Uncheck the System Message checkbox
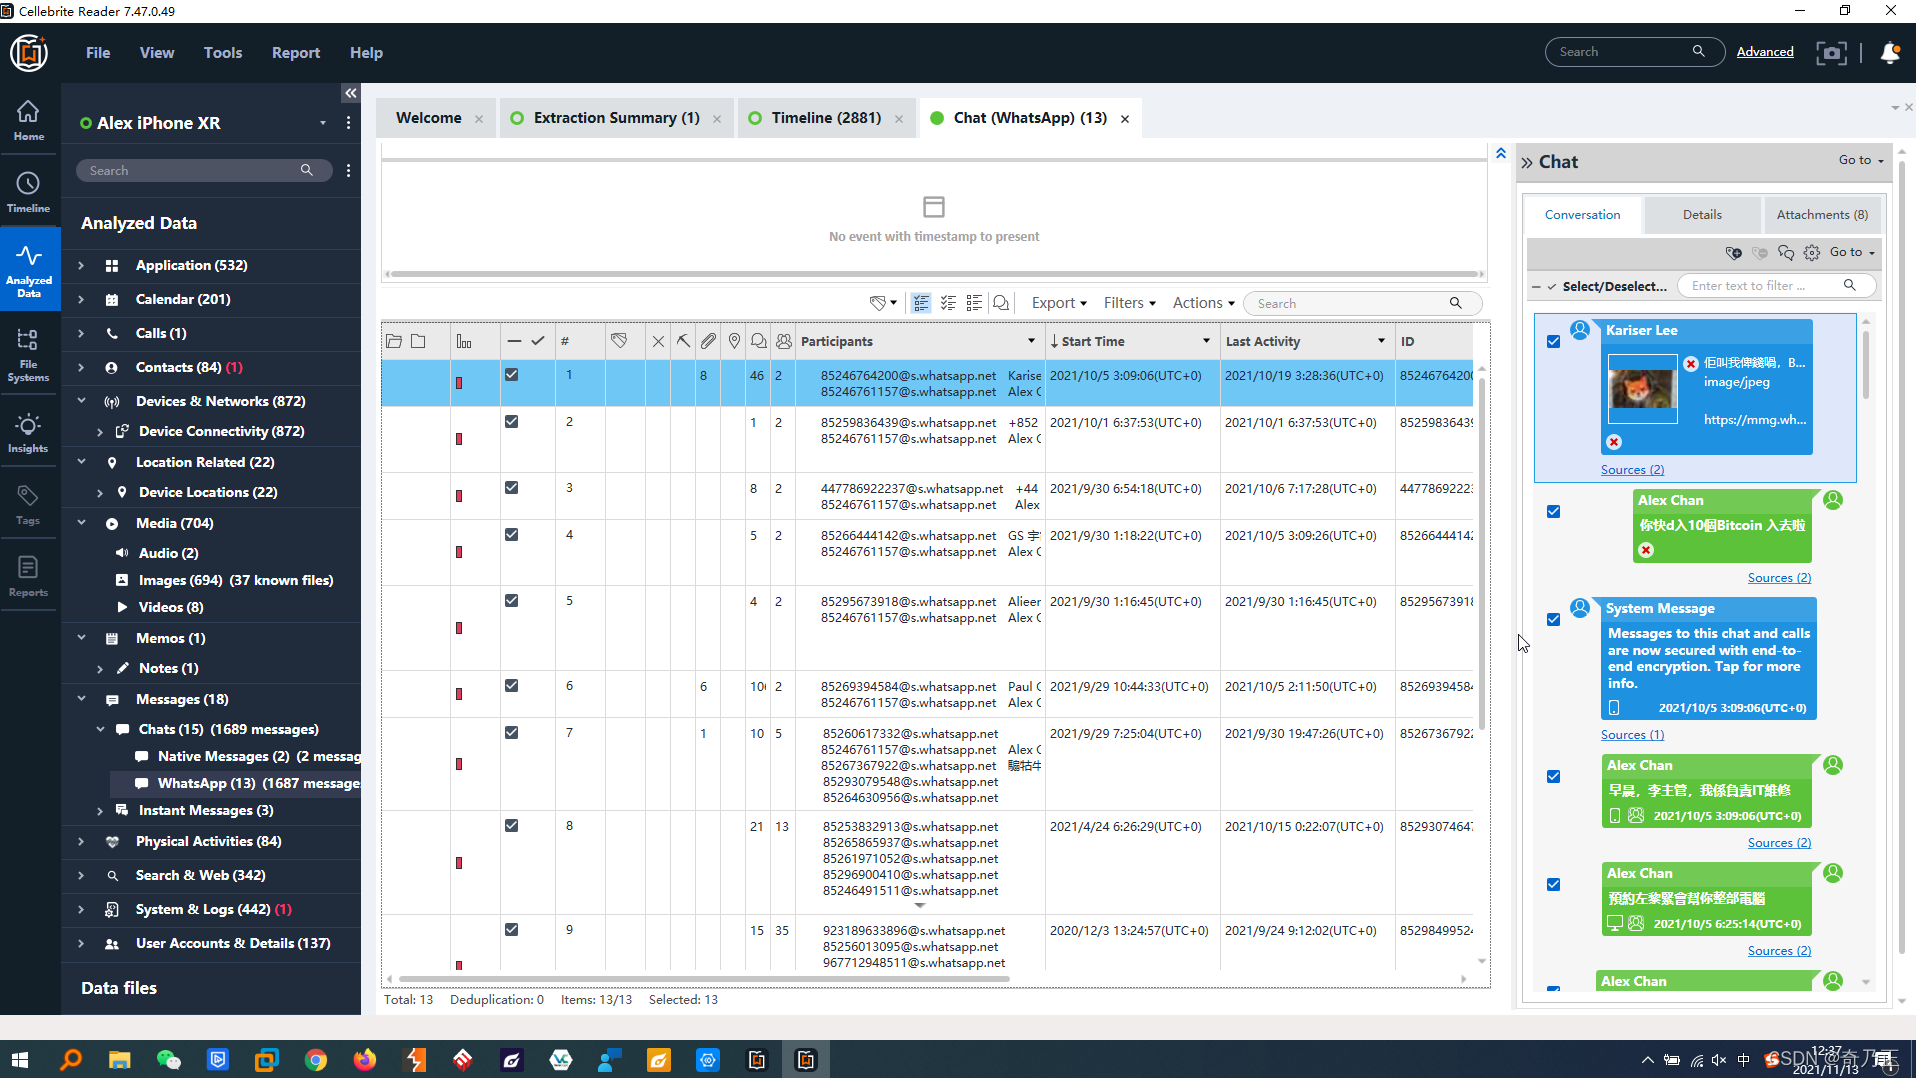 [x=1553, y=619]
